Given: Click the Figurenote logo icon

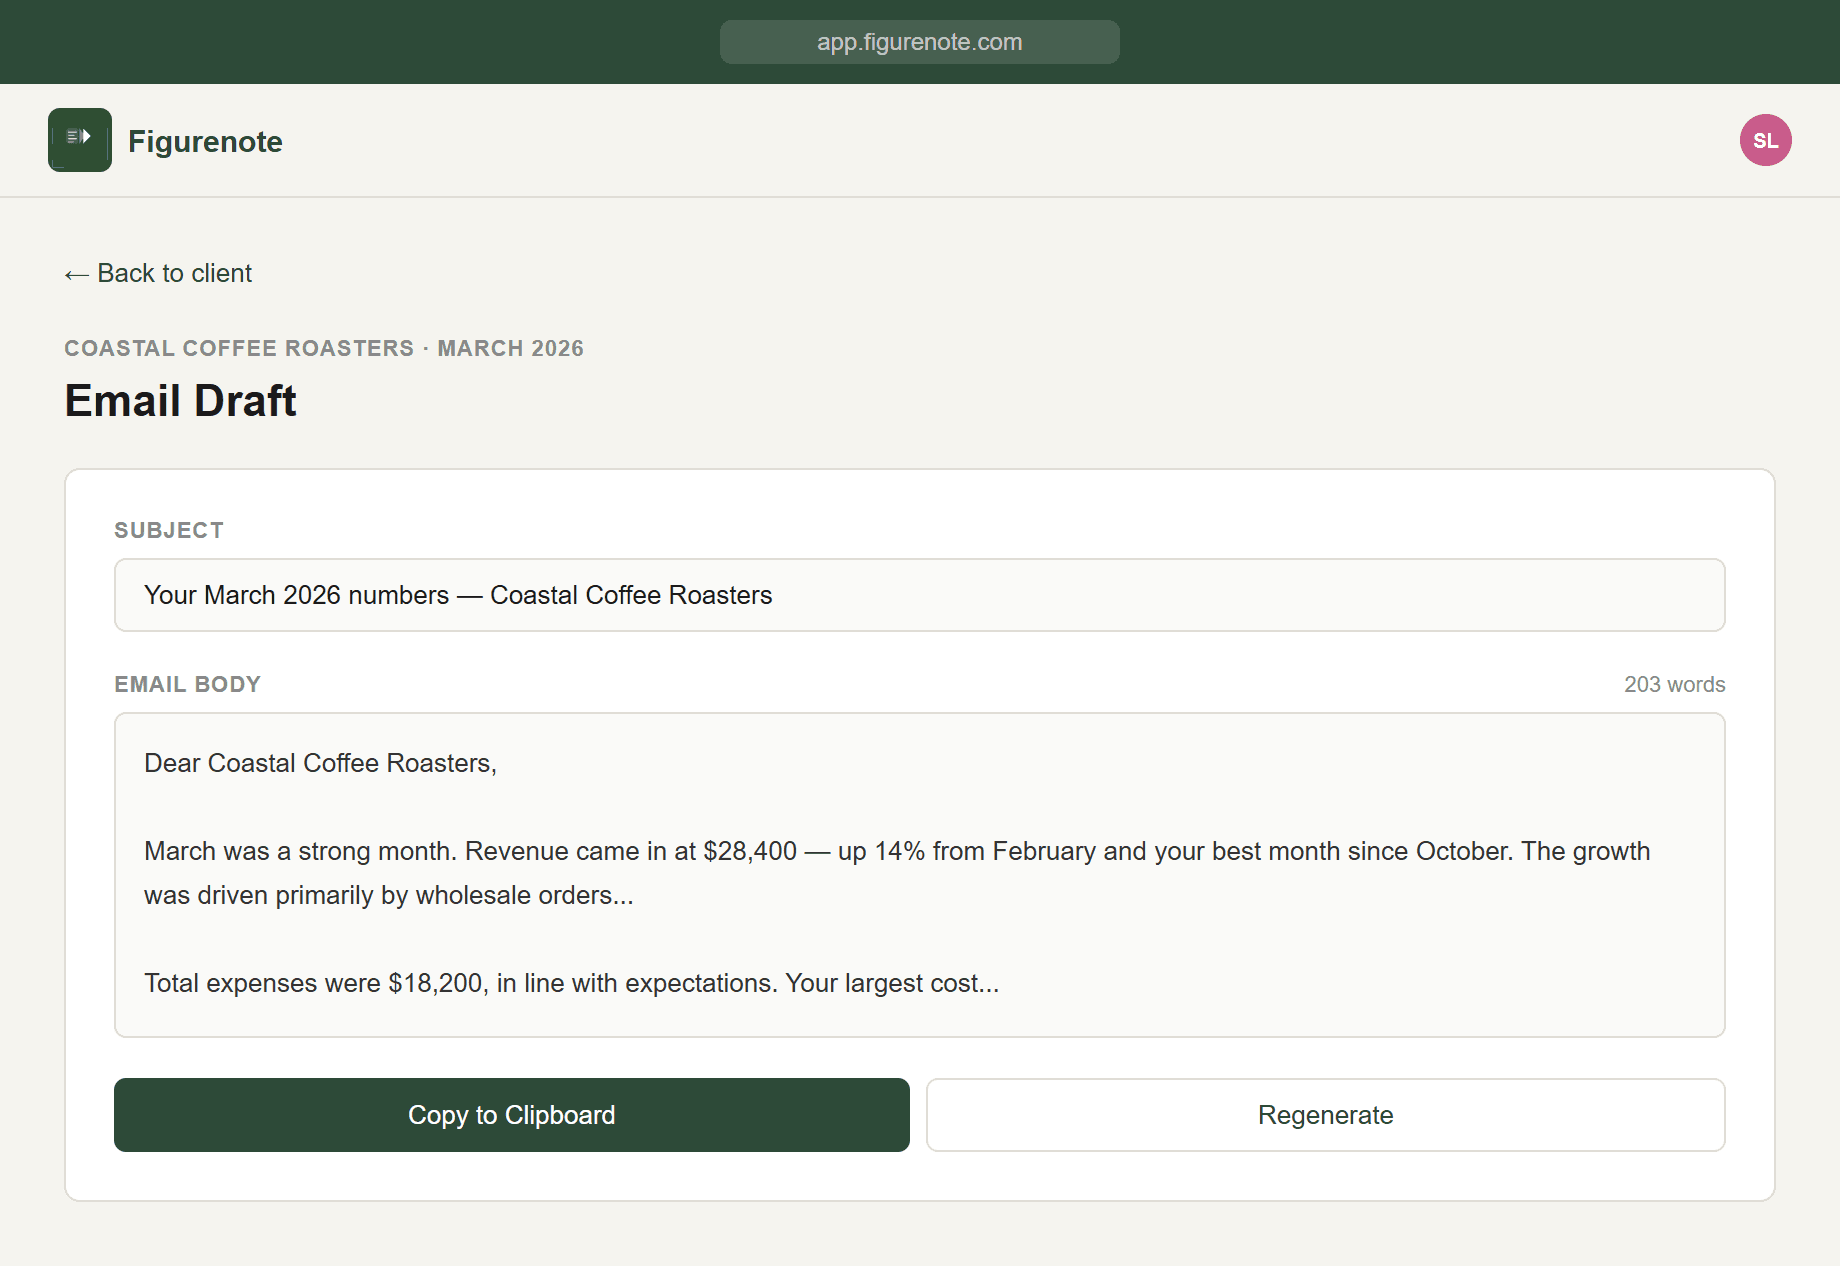Looking at the screenshot, I should tap(80, 140).
